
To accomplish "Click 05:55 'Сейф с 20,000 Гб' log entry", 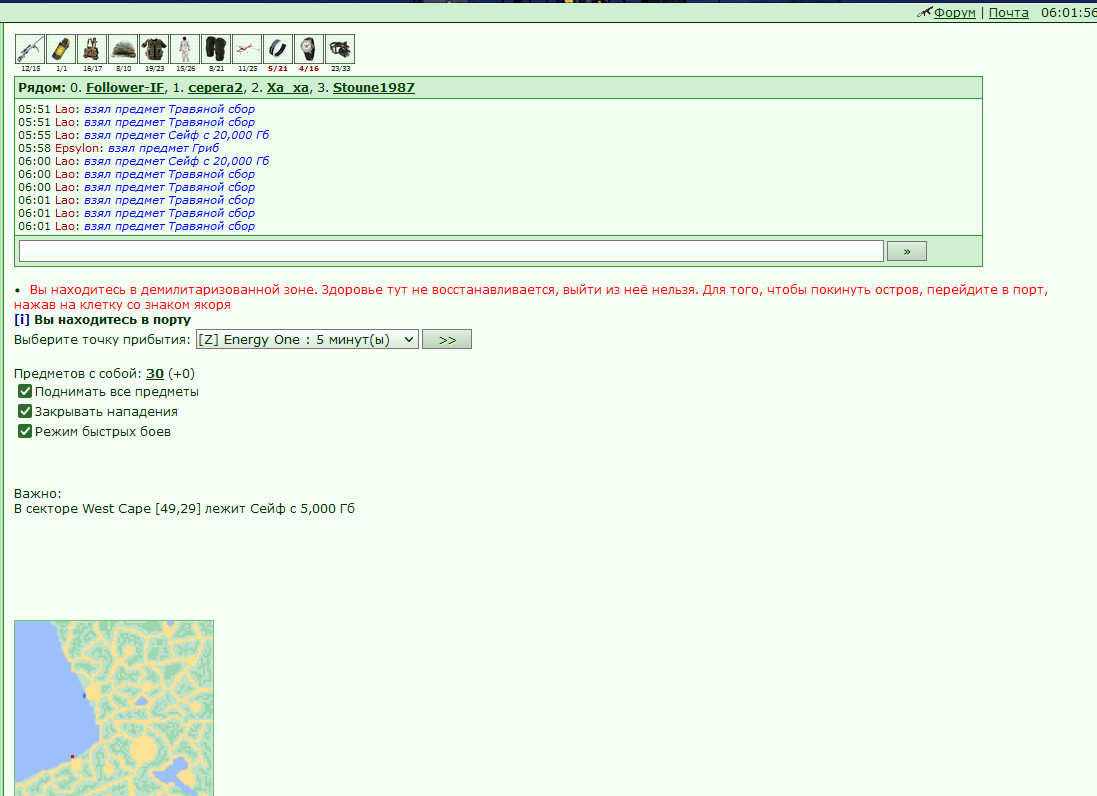I will pyautogui.click(x=143, y=135).
